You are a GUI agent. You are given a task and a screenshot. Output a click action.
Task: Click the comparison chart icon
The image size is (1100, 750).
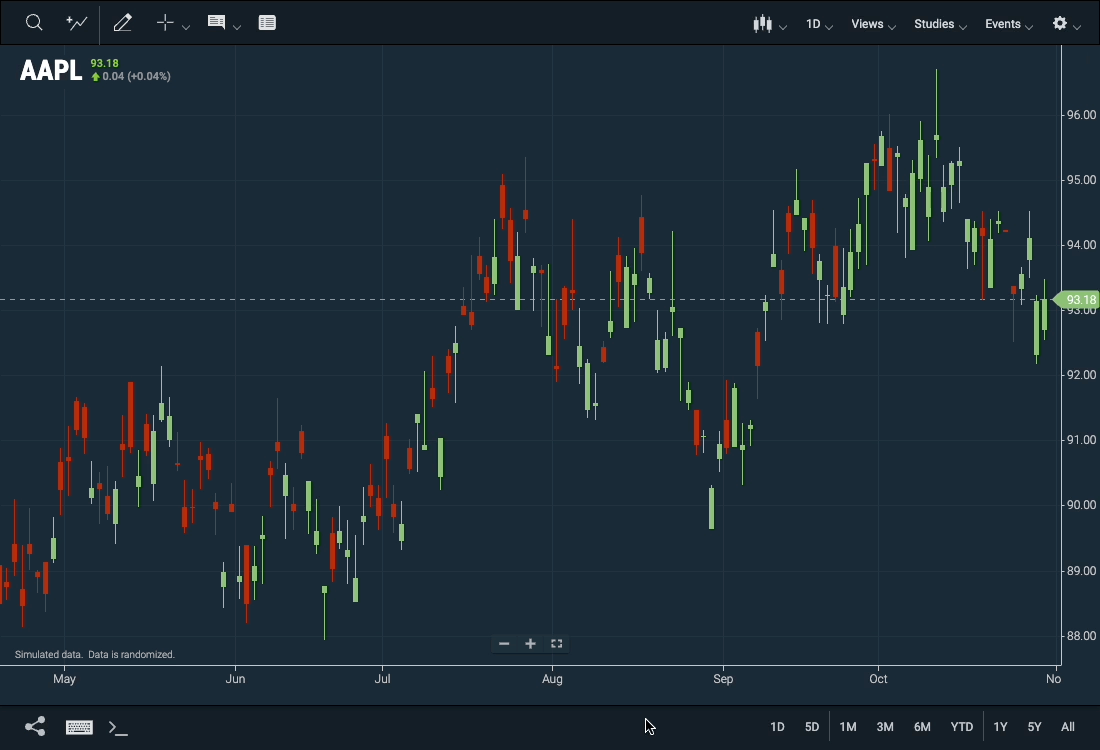[x=76, y=22]
